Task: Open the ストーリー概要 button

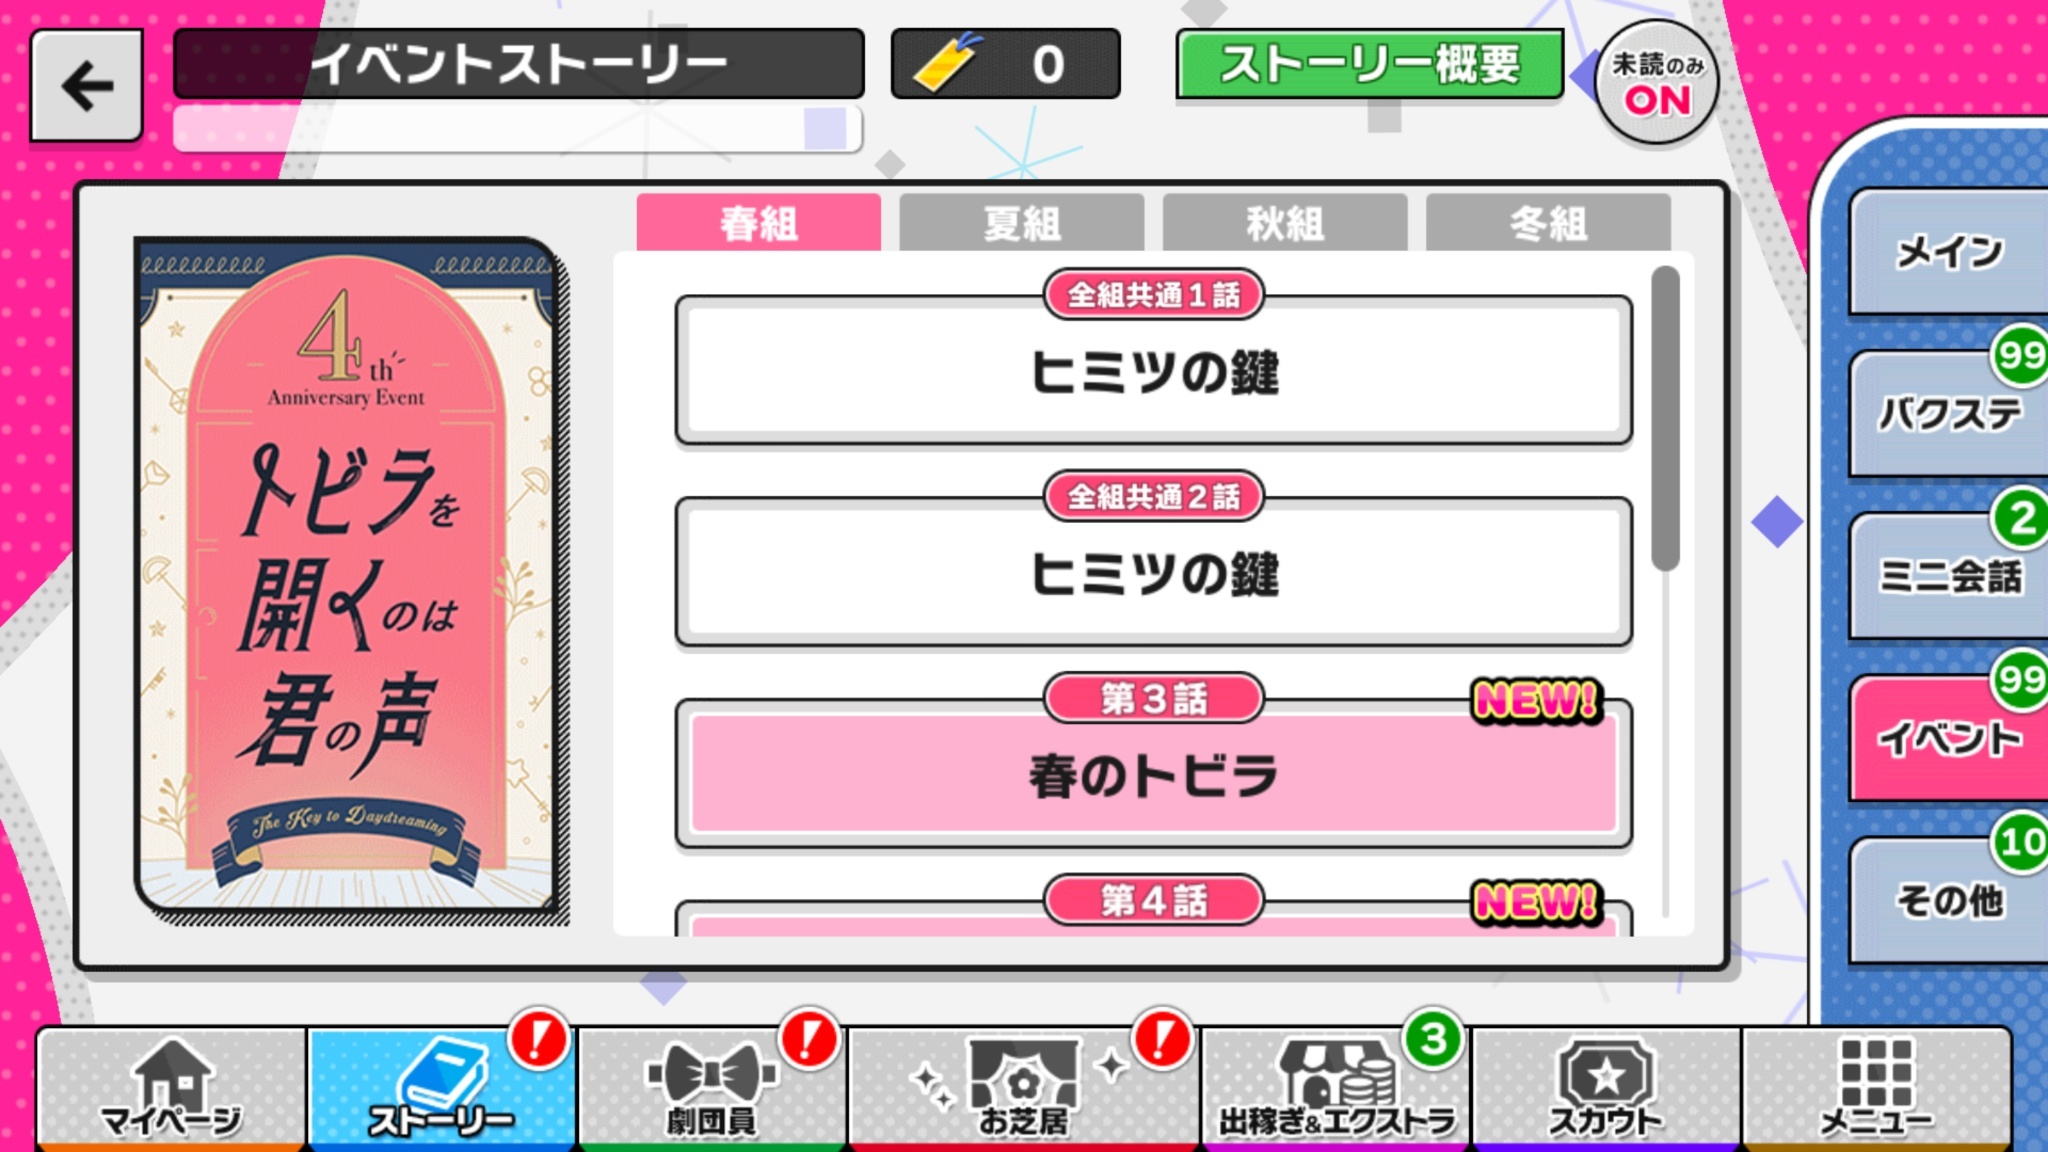Action: (1370, 65)
